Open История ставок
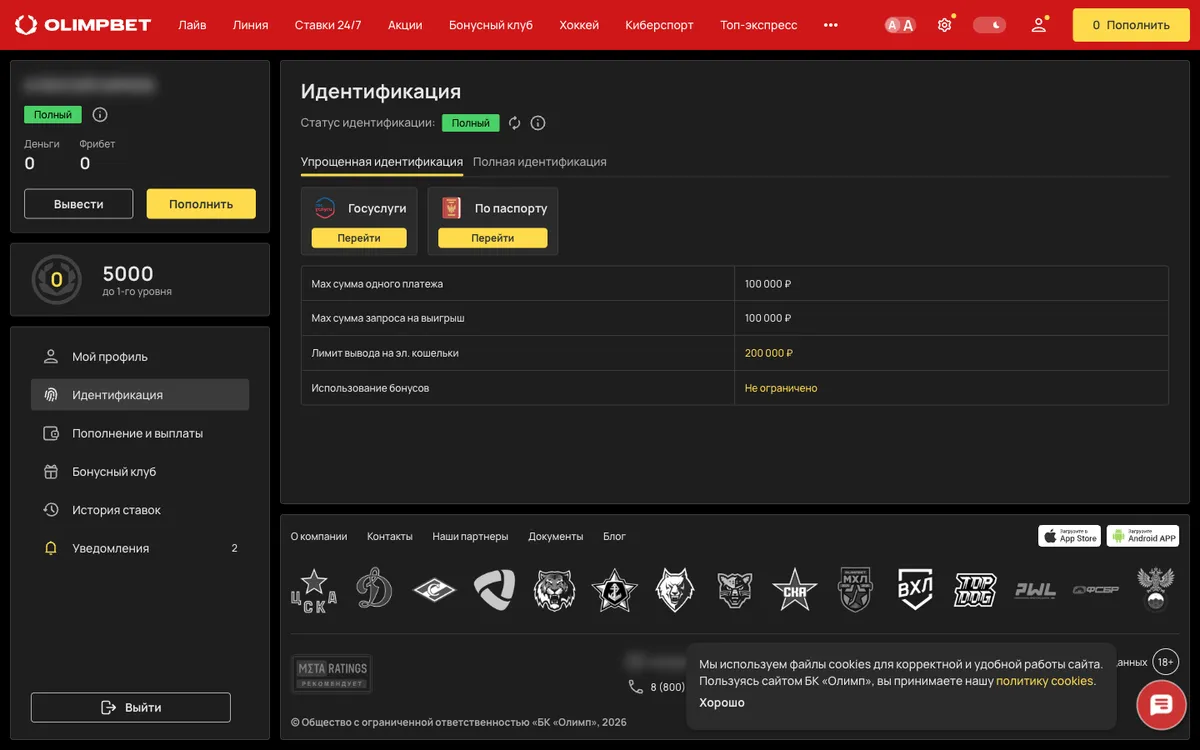Screen dimensions: 1200x750 click(x=140, y=510)
